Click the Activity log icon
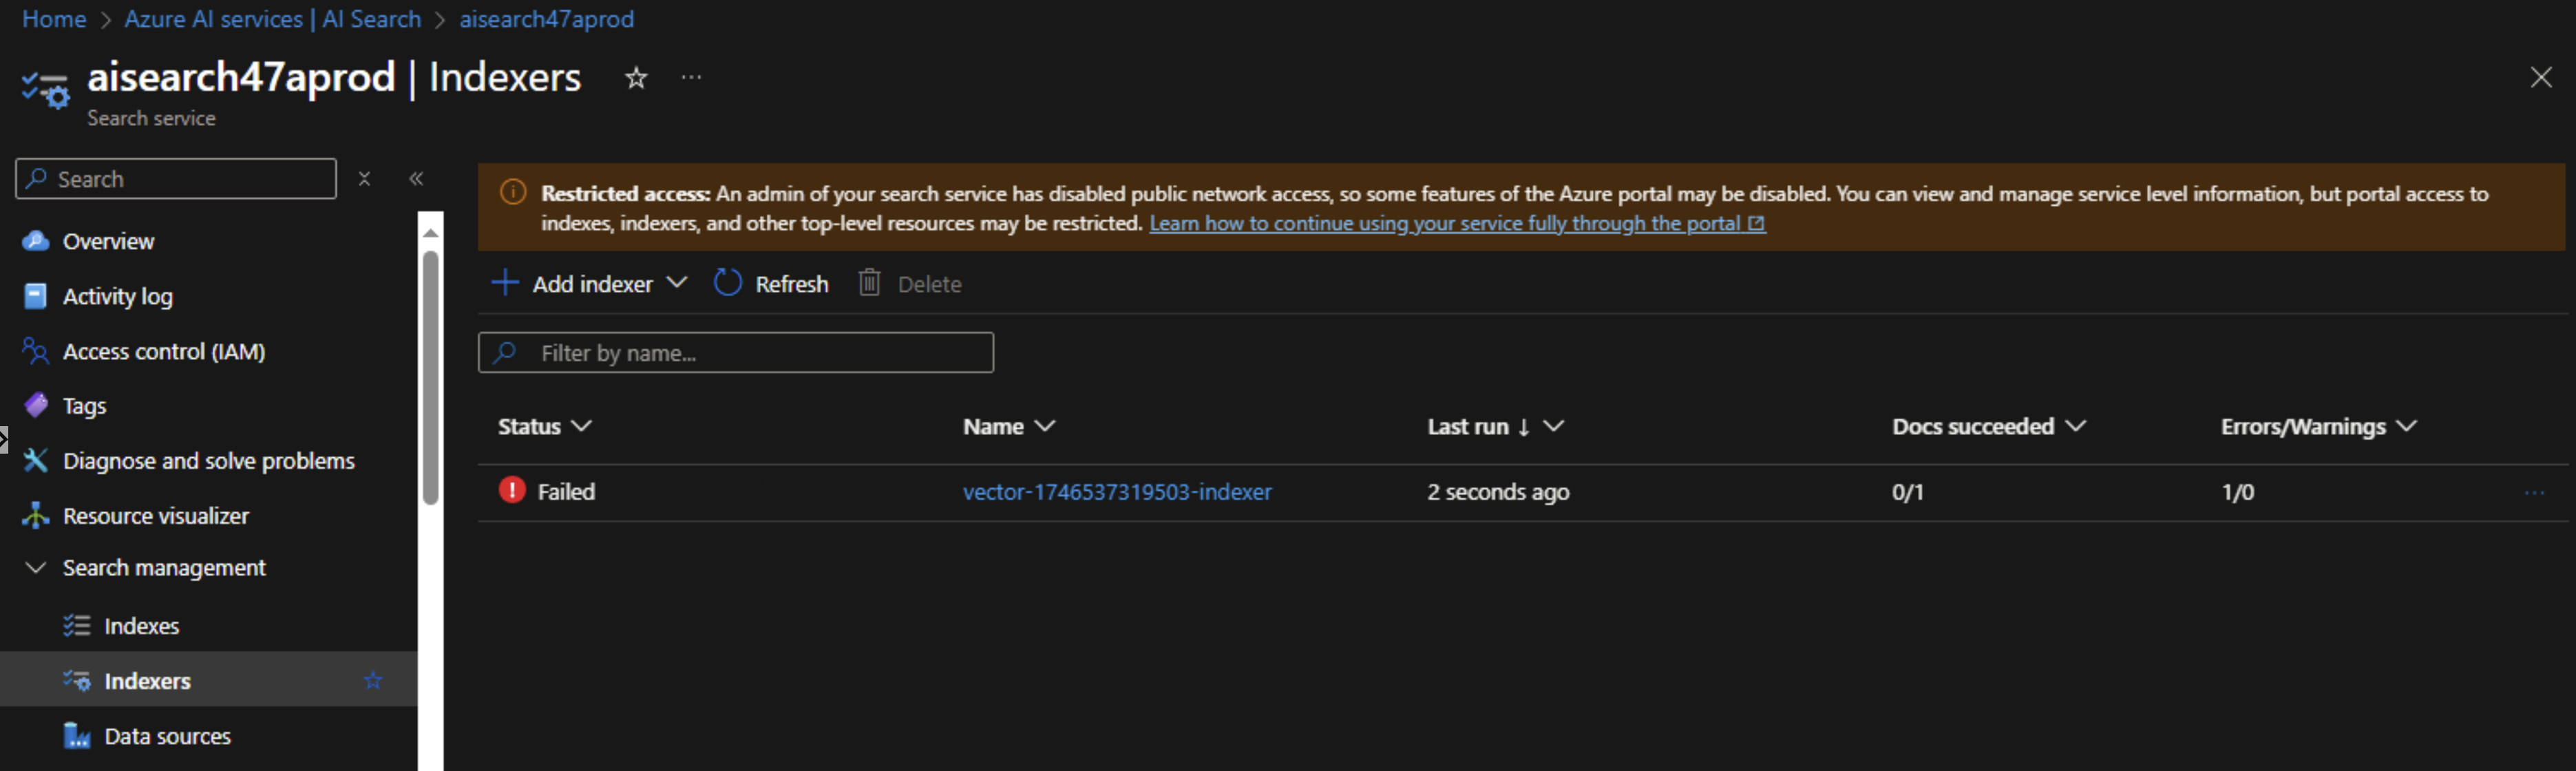 point(35,296)
